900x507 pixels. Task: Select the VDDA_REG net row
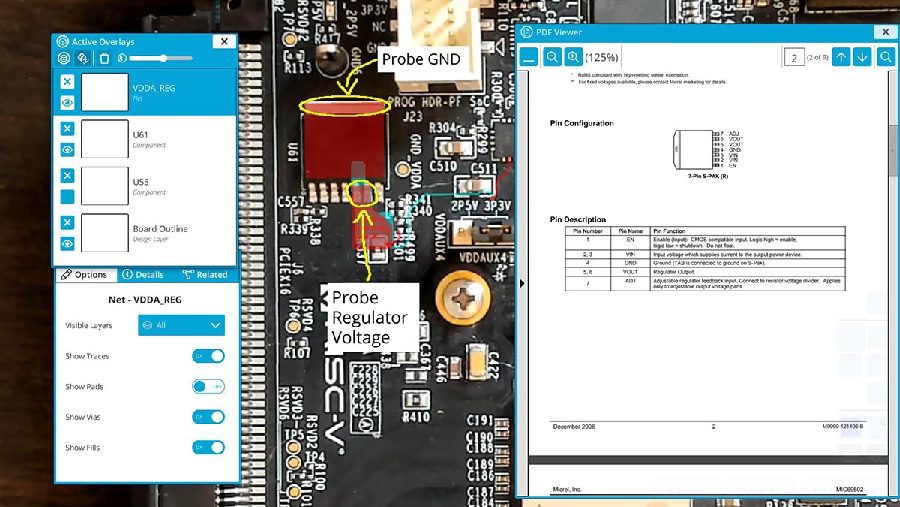[x=145, y=92]
